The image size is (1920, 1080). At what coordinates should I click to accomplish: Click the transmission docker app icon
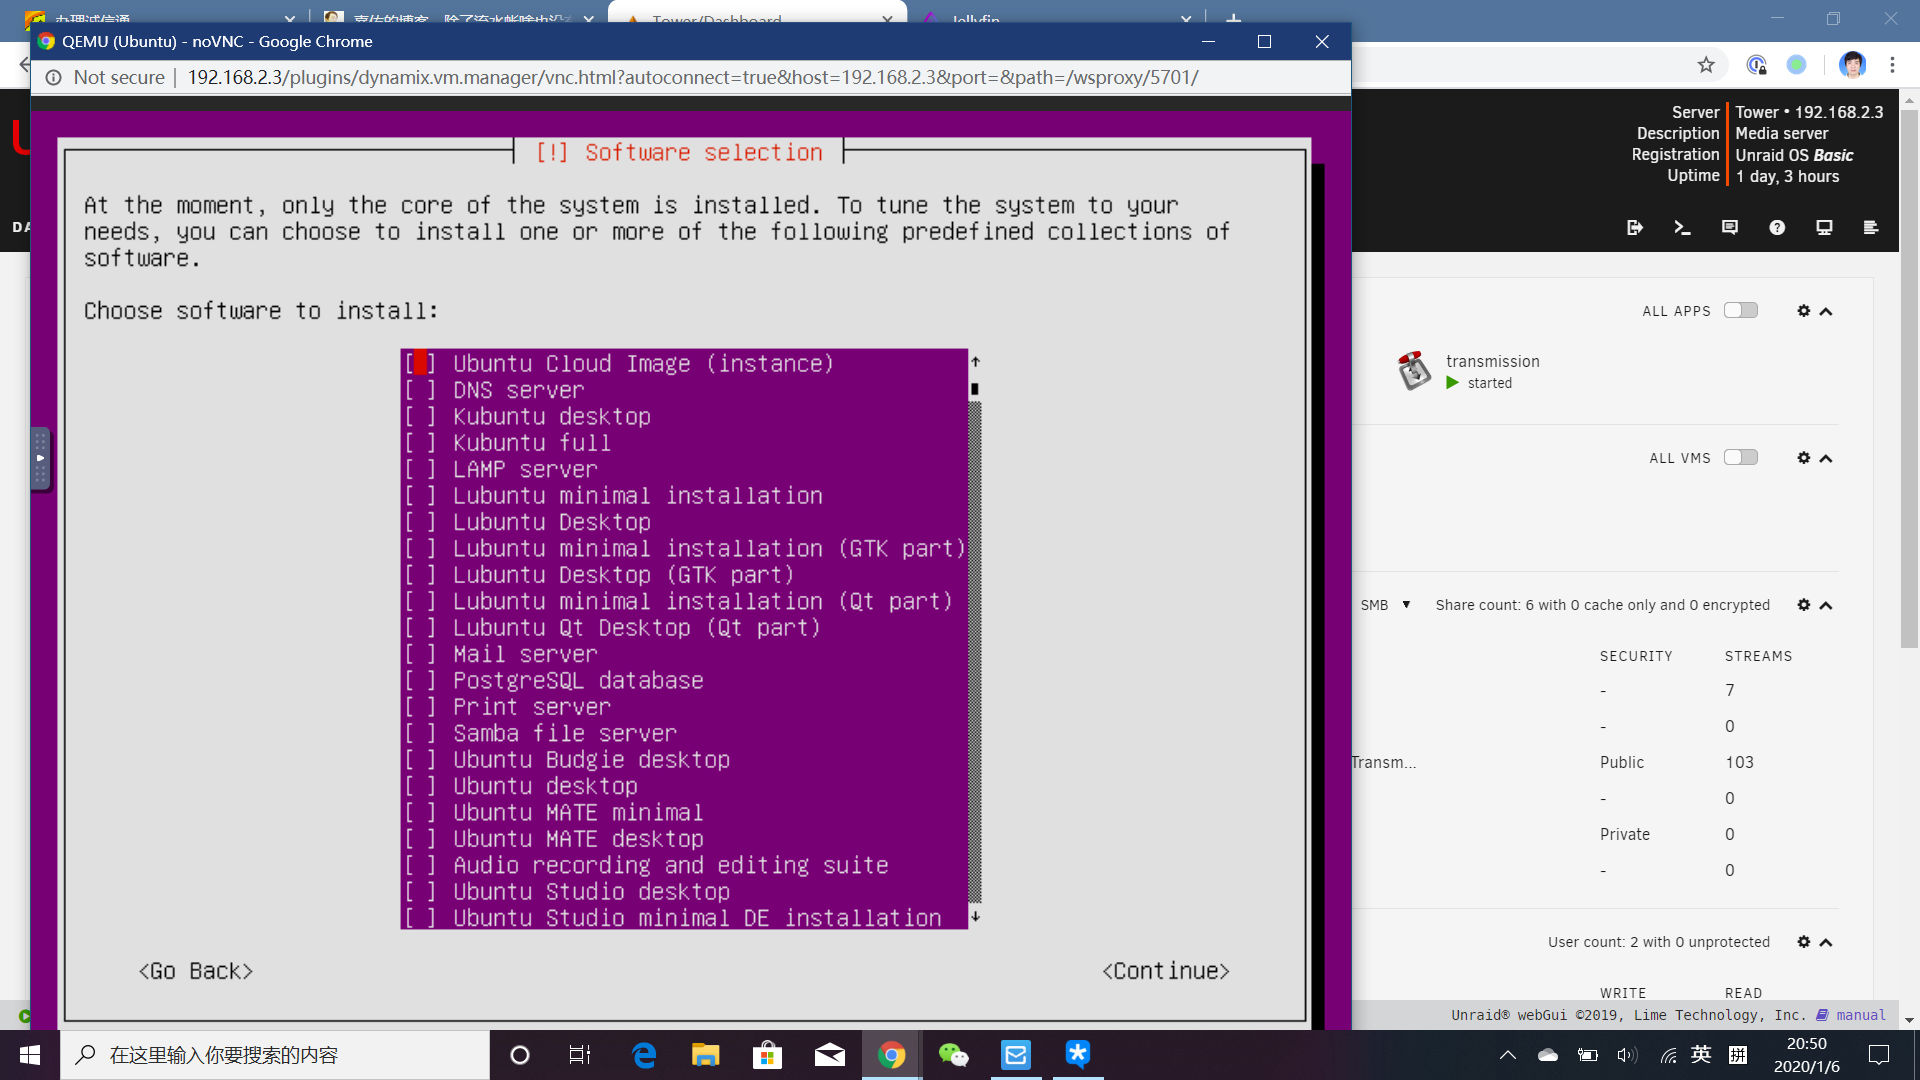point(1413,371)
